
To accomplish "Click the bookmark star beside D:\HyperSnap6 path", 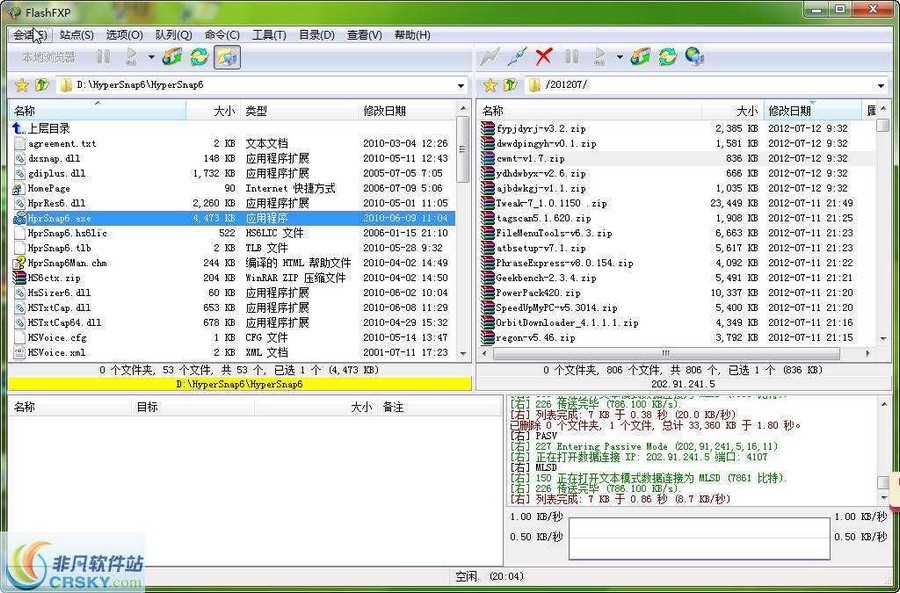I will click(x=22, y=86).
